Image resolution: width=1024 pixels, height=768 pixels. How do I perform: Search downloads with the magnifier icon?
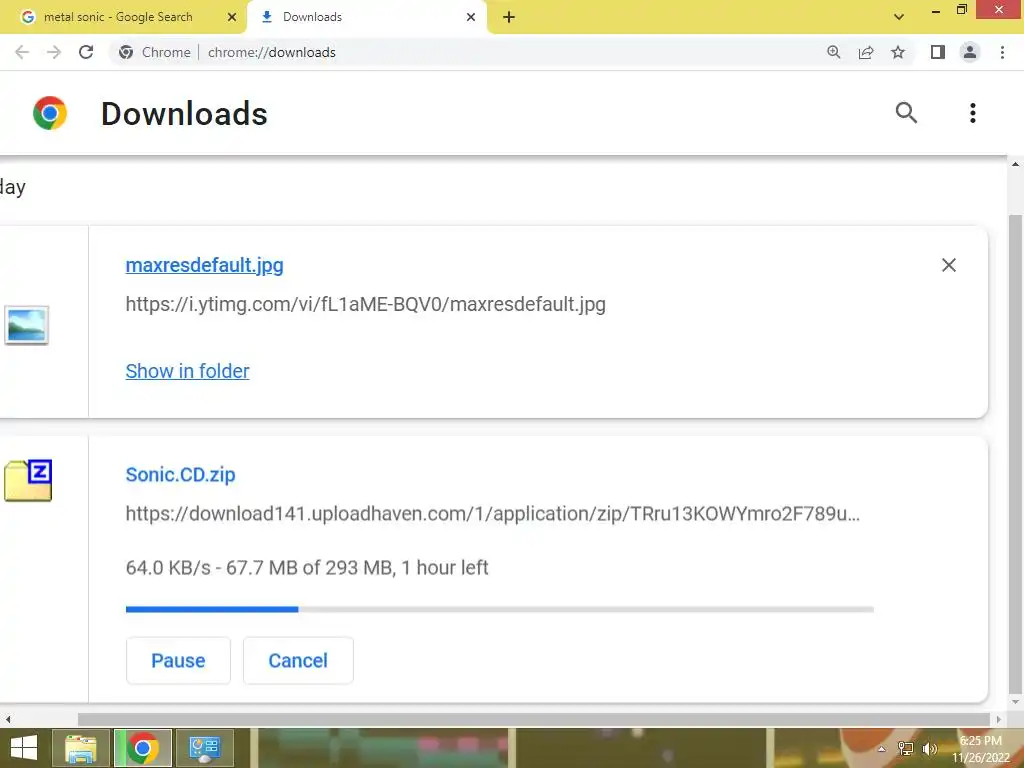pos(906,113)
